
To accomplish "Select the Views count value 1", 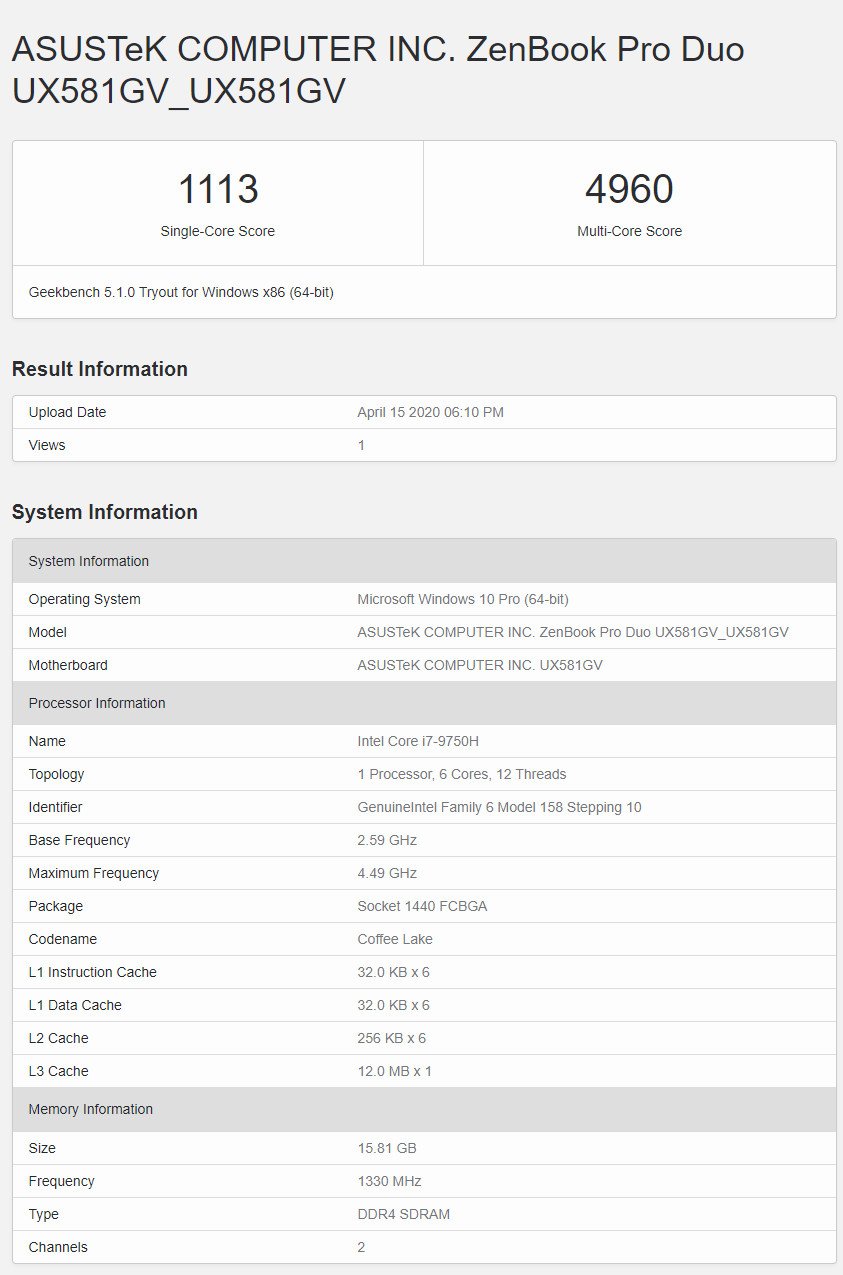I will click(362, 445).
